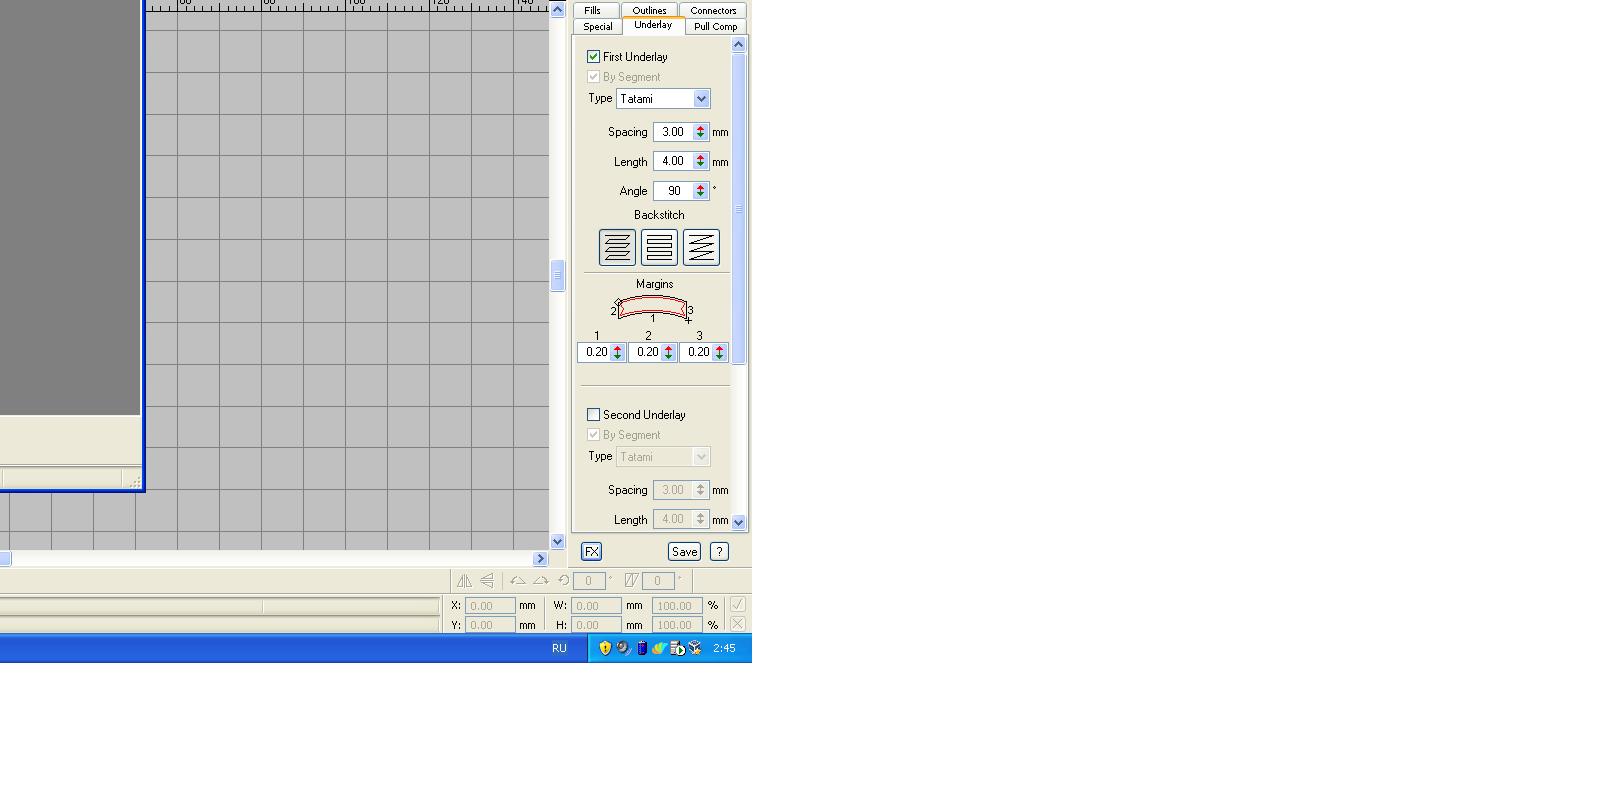This screenshot has width=1600, height=795.
Task: Click the rotate clockwise icon
Action: [541, 580]
